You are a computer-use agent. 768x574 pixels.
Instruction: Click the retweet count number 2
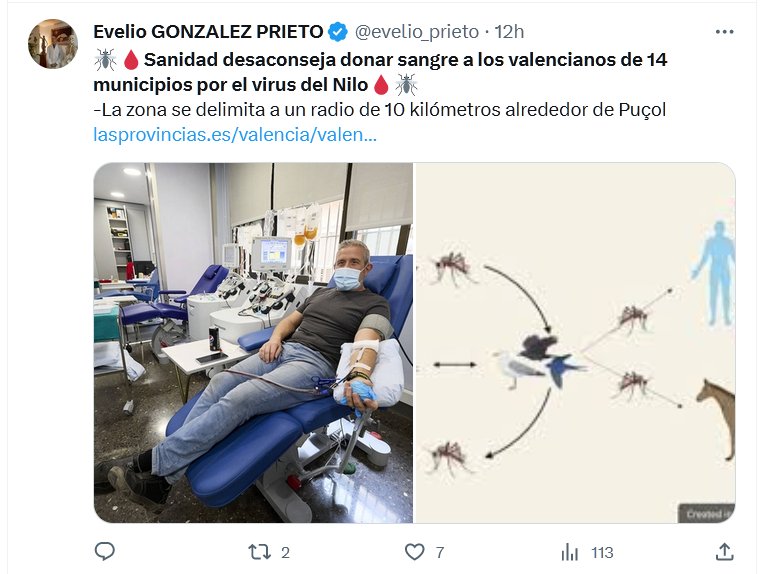[286, 553]
